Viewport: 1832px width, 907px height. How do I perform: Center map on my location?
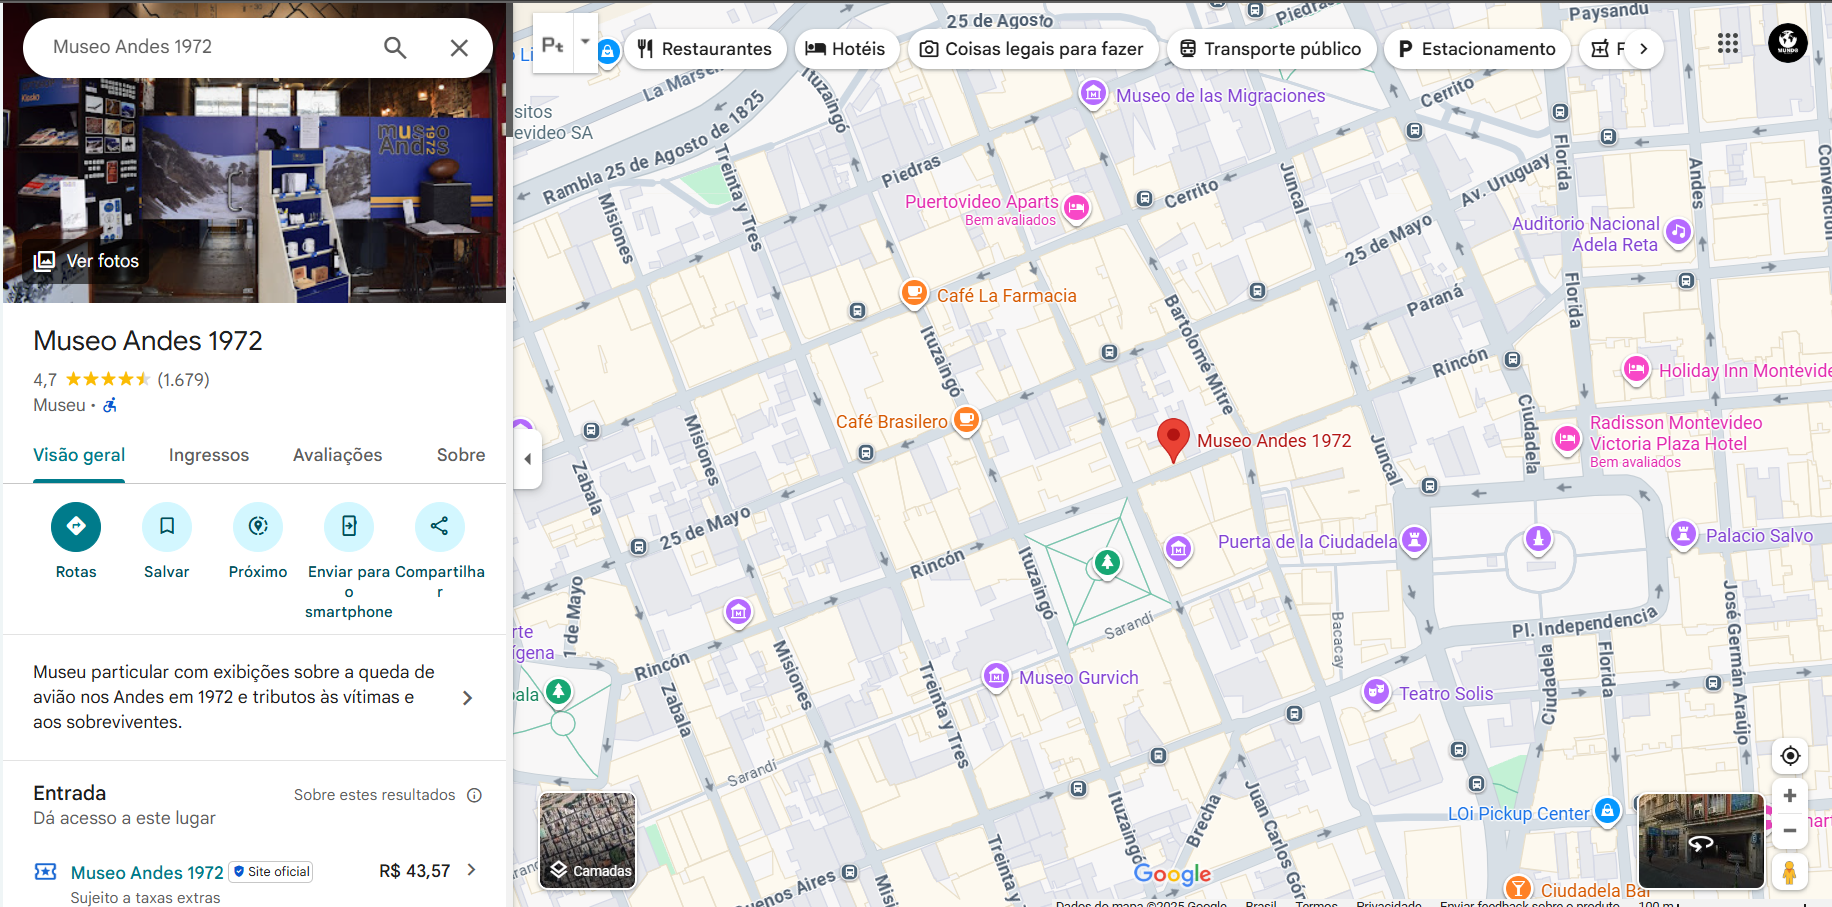(x=1789, y=756)
